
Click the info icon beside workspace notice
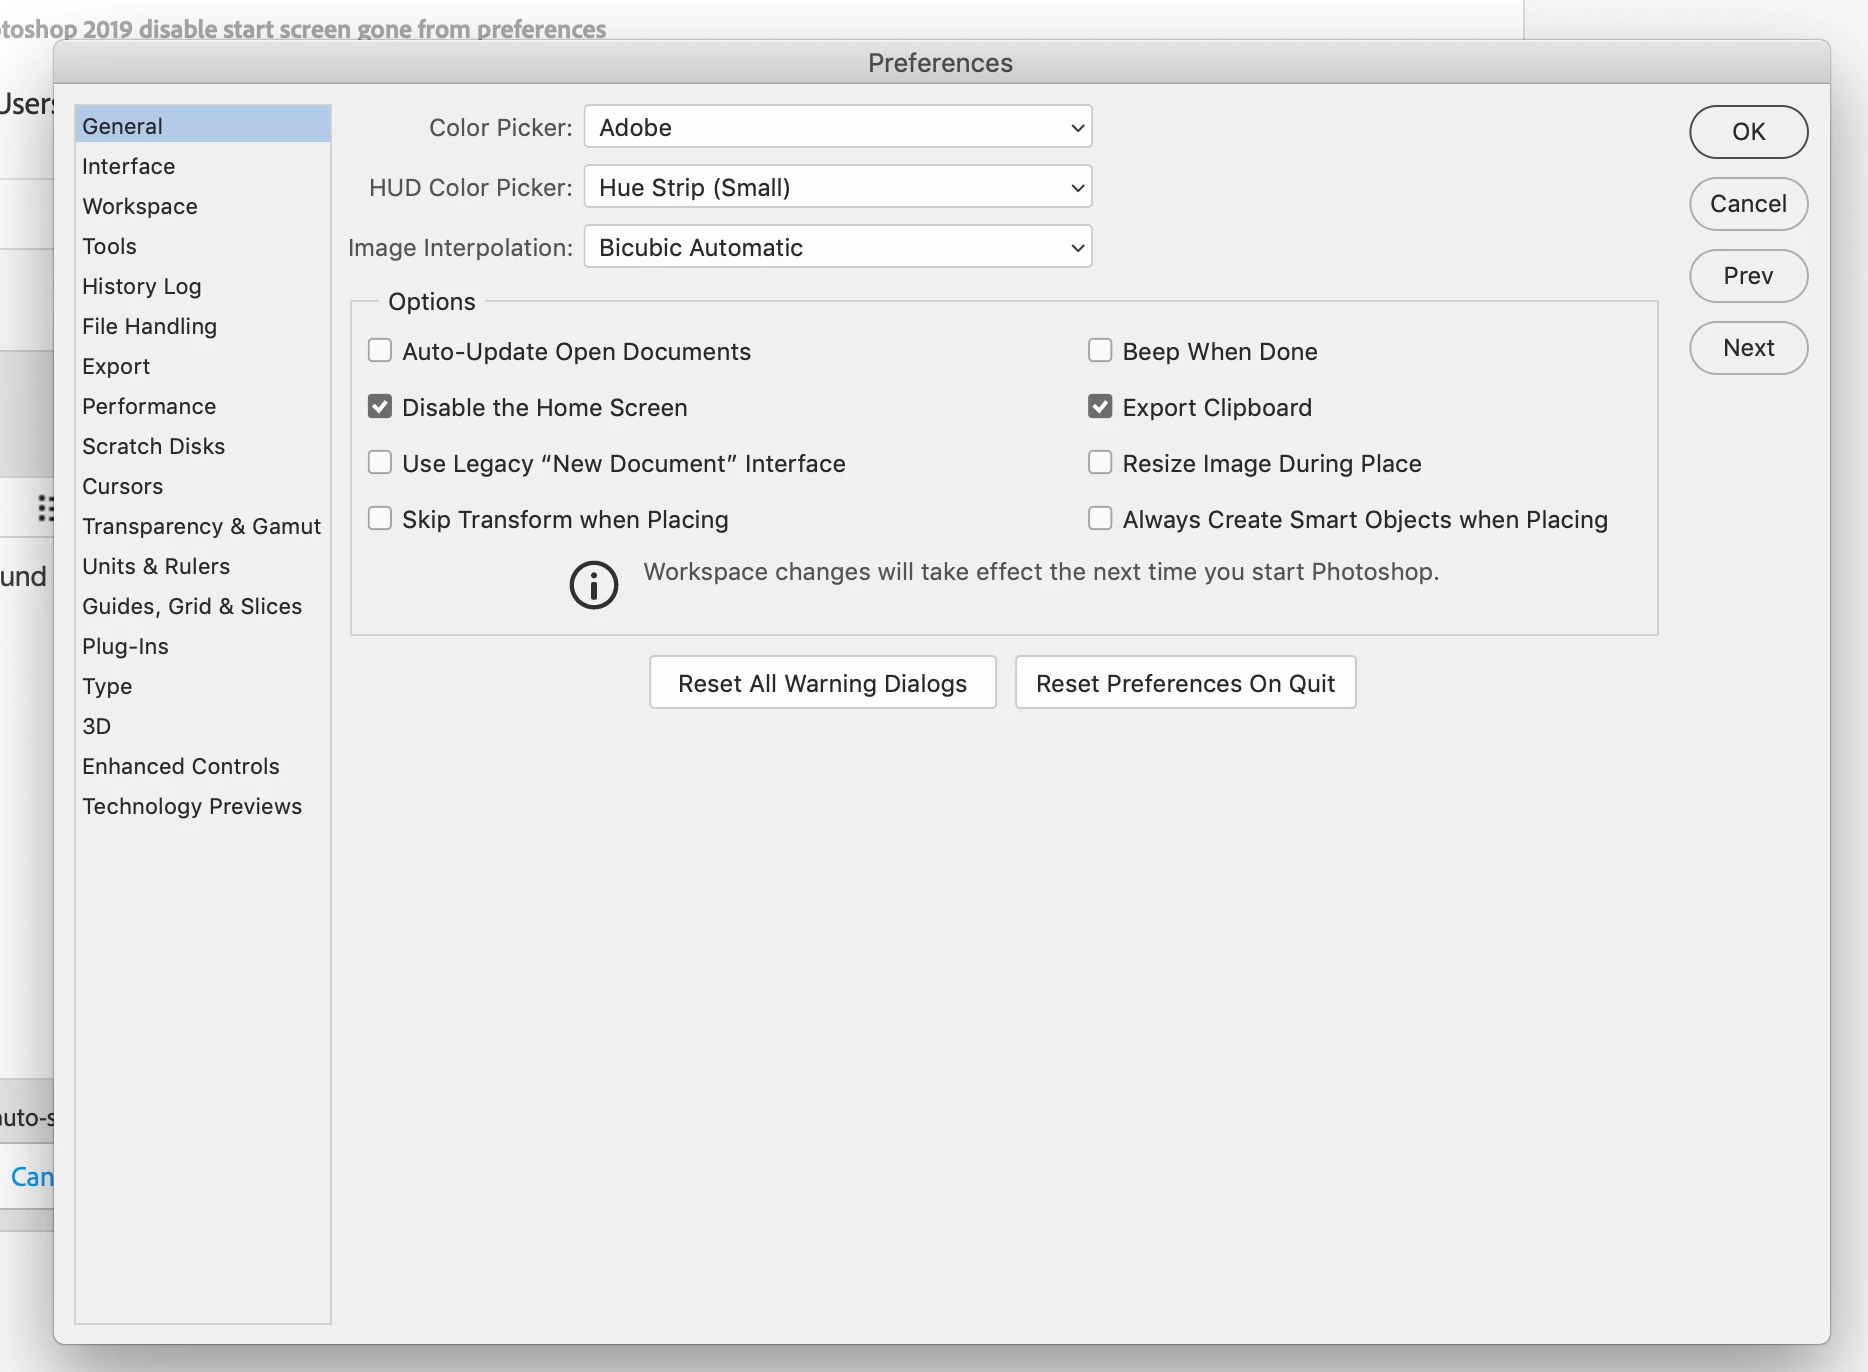(x=594, y=585)
